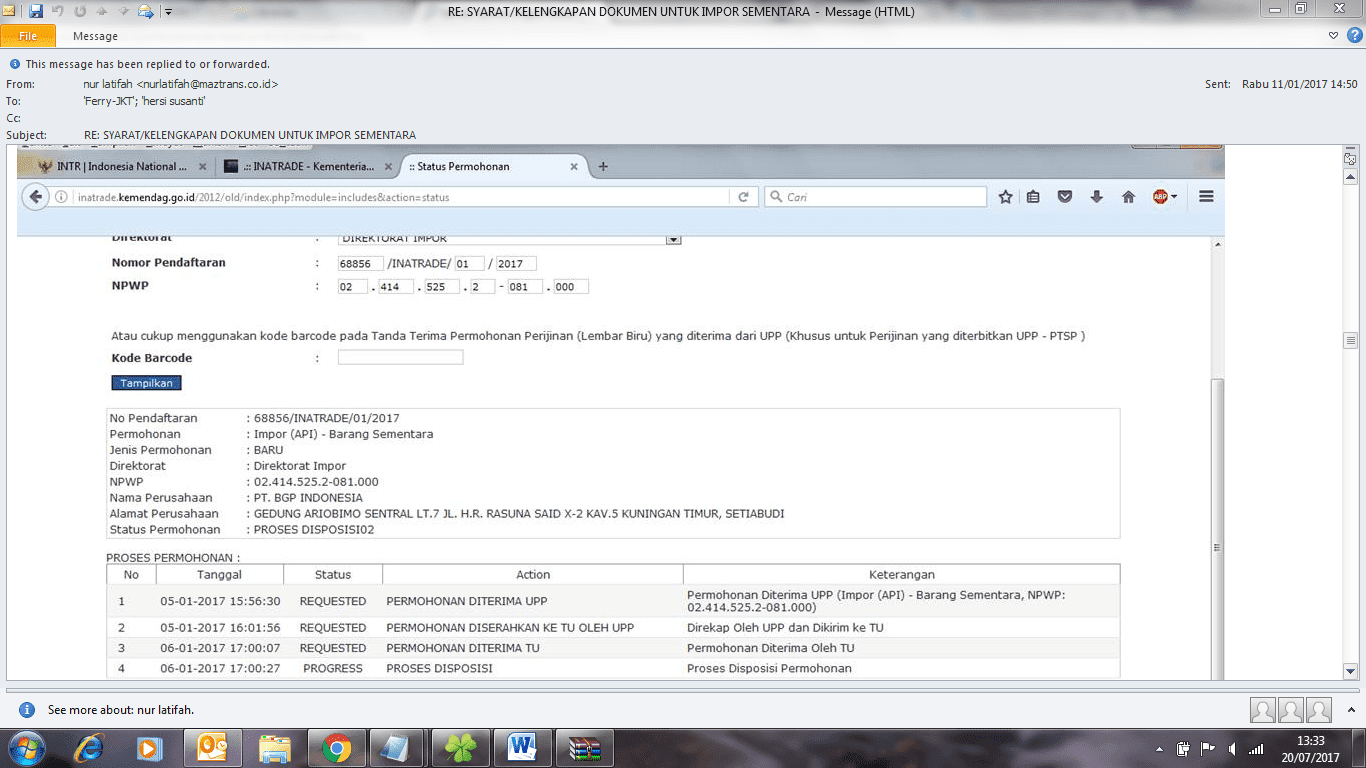Open Internet Explorer from taskbar
This screenshot has width=1366, height=768.
click(x=89, y=748)
